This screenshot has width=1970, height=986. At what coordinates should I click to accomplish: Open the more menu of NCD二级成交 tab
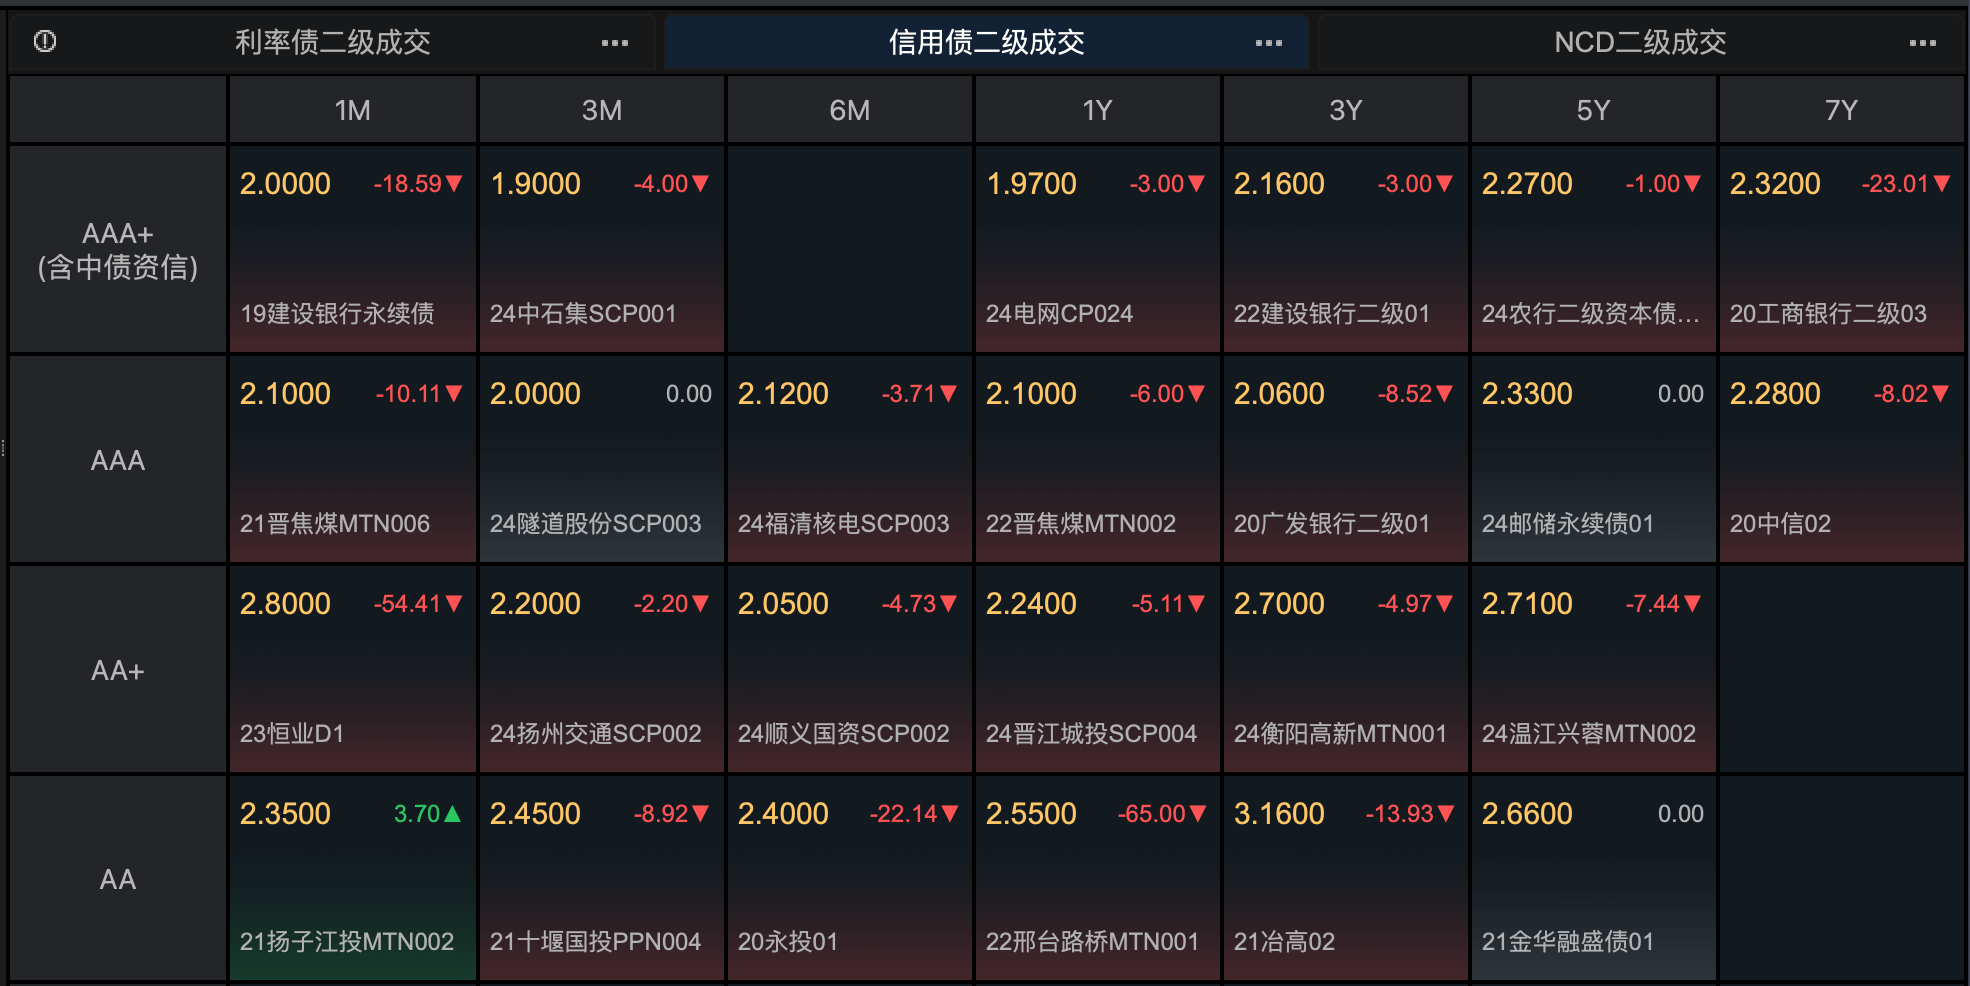tap(1922, 43)
